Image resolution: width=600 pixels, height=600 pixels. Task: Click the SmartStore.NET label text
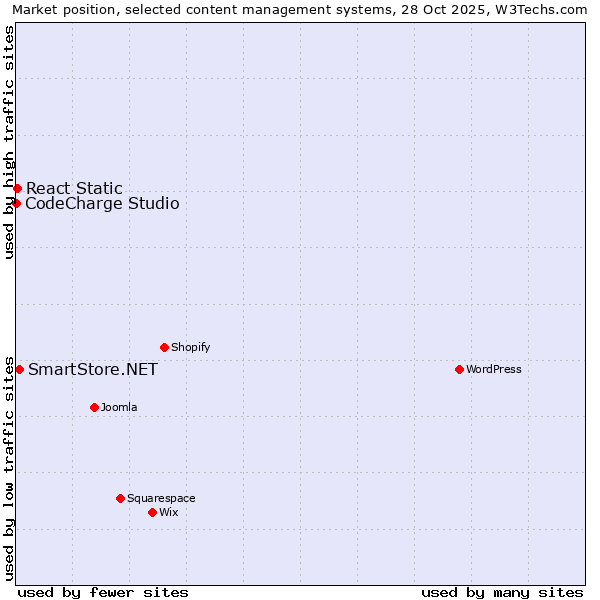pos(92,370)
